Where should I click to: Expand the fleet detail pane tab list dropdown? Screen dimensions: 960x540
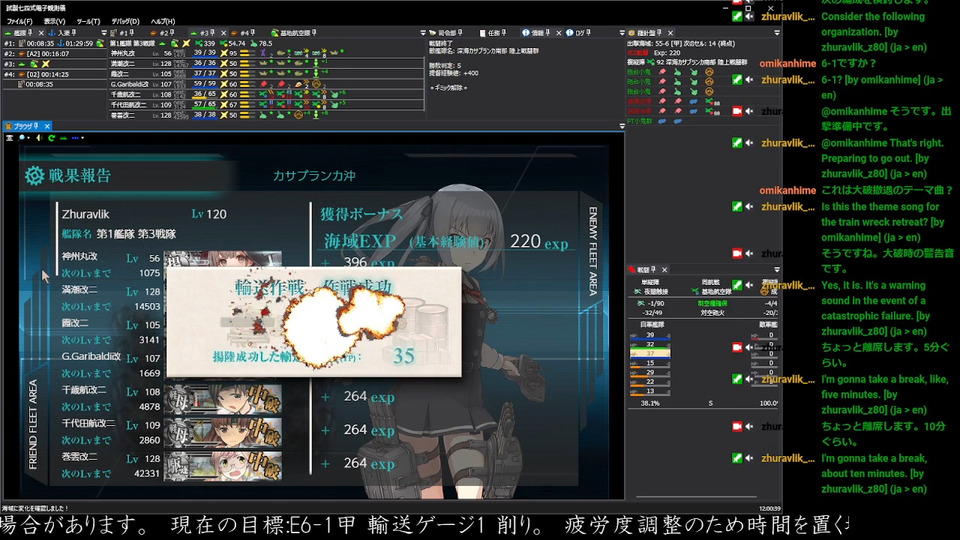(x=422, y=33)
